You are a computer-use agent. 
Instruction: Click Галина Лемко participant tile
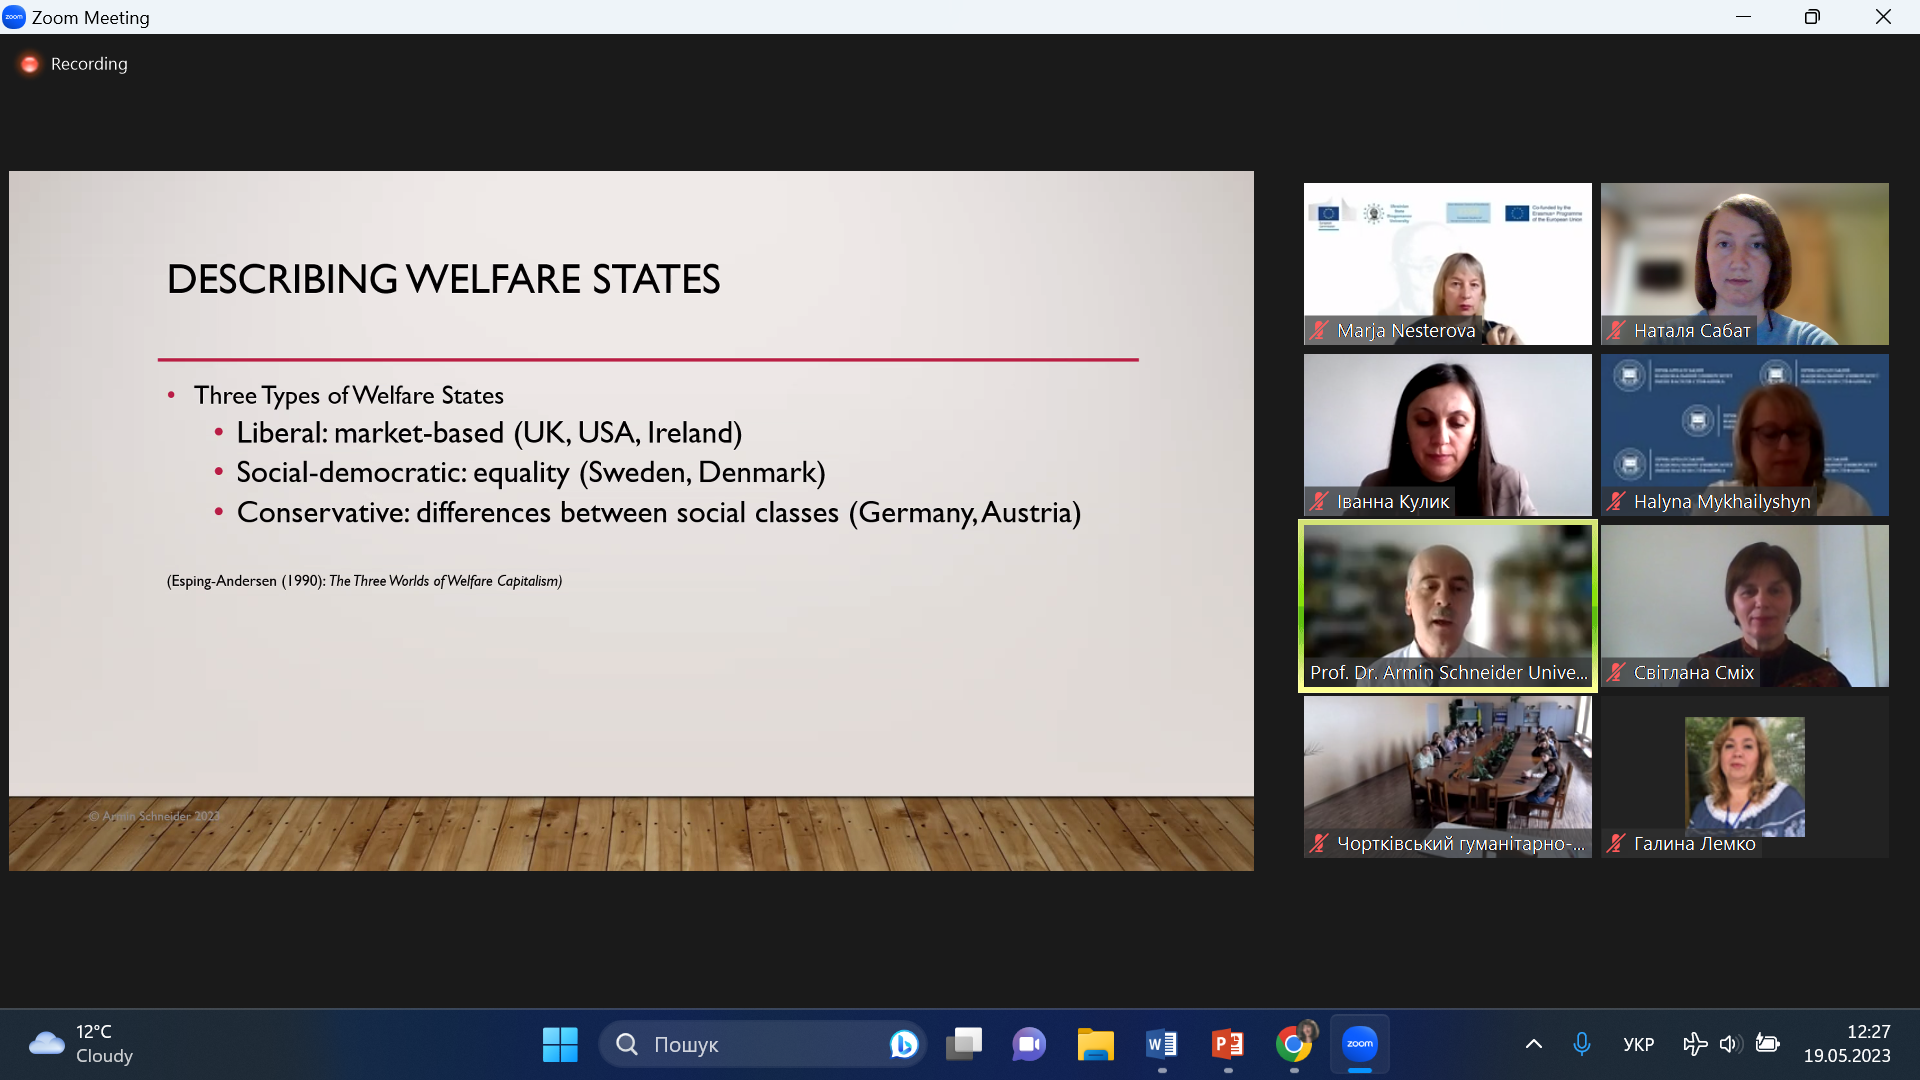click(x=1744, y=776)
